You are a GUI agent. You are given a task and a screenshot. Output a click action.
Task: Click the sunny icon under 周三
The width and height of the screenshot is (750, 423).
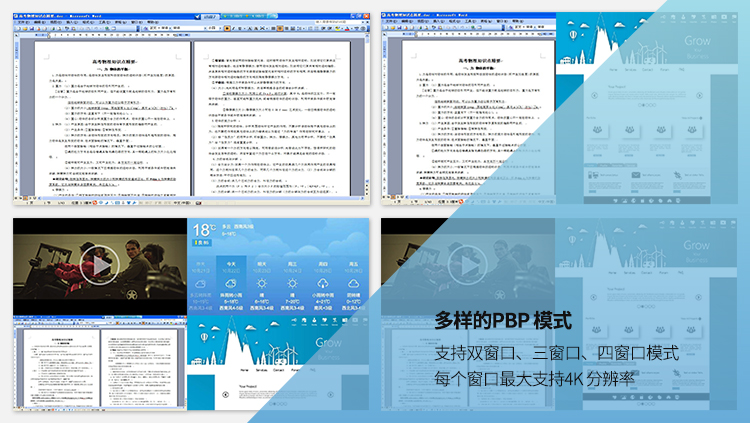pos(292,283)
